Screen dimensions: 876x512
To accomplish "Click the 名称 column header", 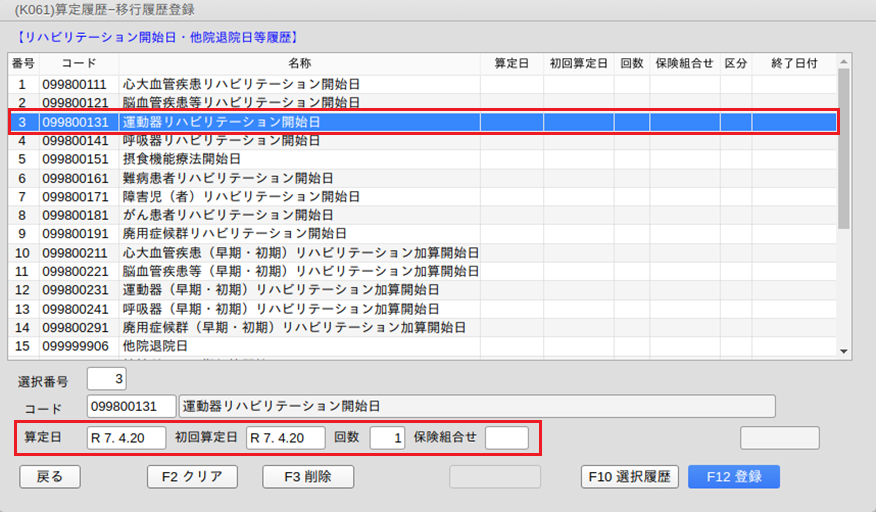I will (x=299, y=63).
